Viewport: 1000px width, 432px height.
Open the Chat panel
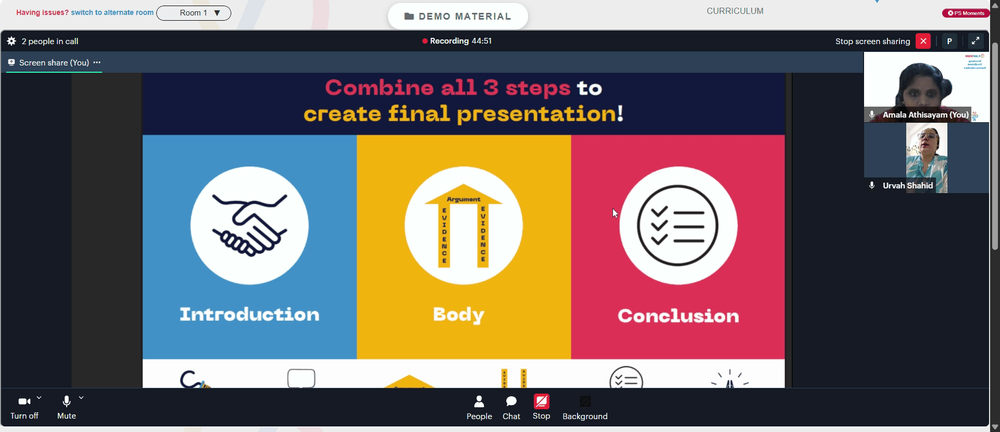coord(511,408)
